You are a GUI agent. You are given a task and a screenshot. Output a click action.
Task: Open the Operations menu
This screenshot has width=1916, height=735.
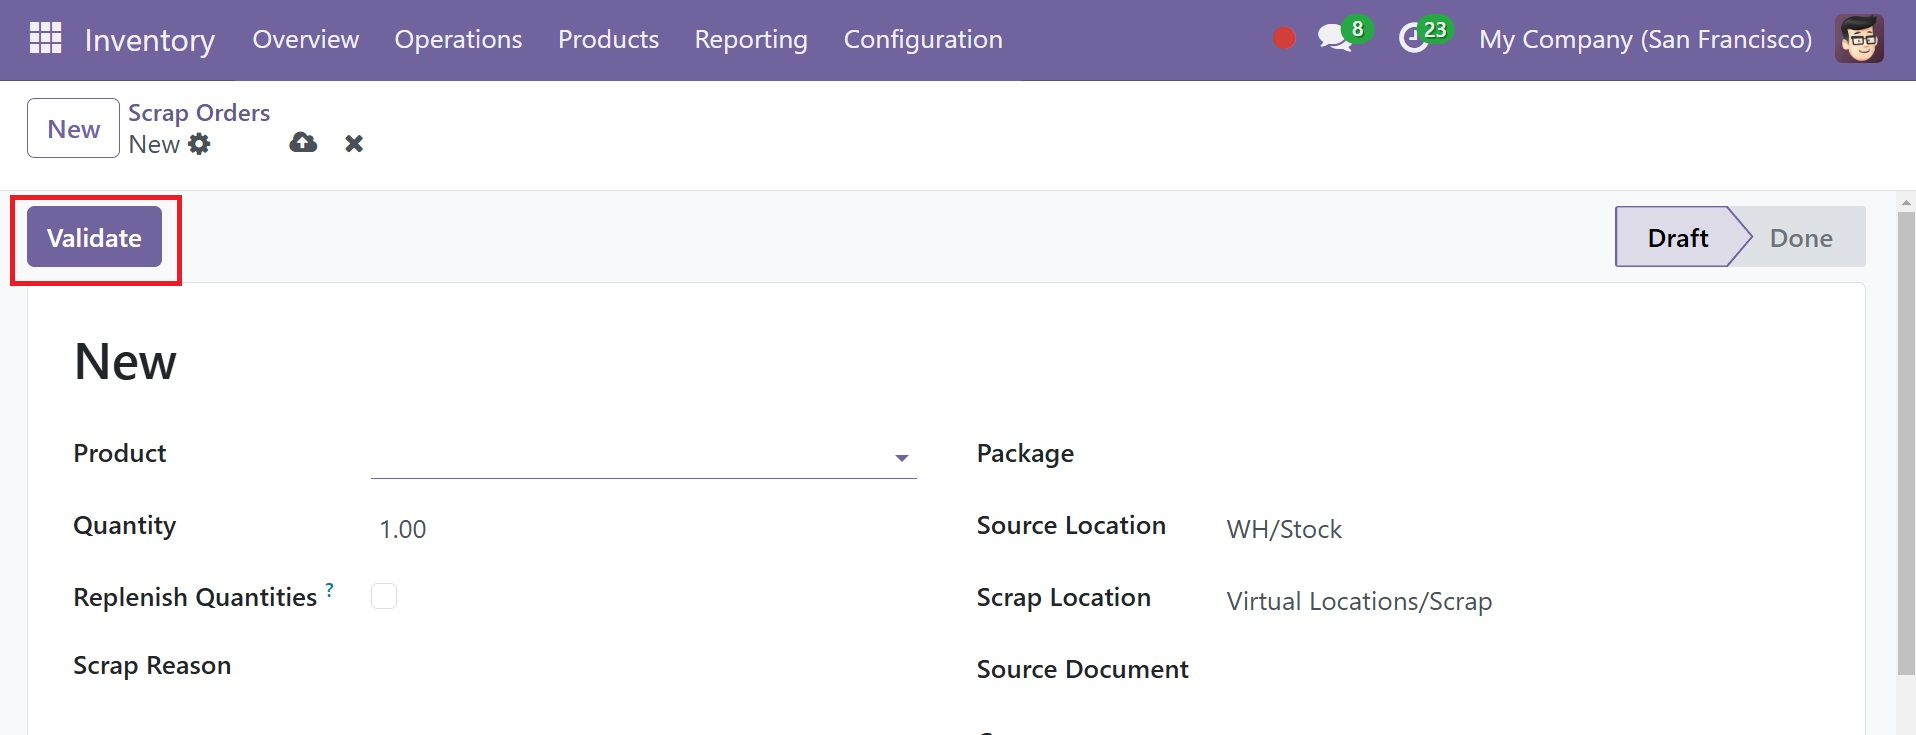coord(458,39)
